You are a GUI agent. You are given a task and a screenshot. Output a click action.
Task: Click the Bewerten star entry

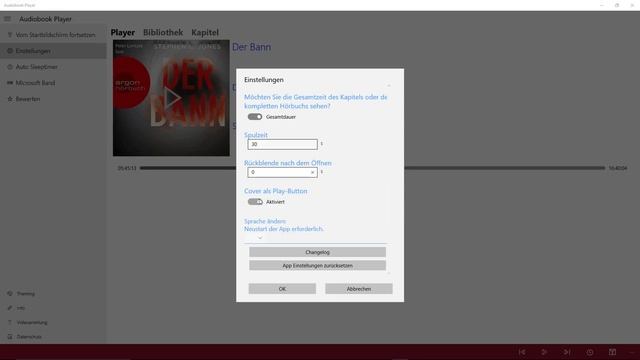click(x=53, y=99)
